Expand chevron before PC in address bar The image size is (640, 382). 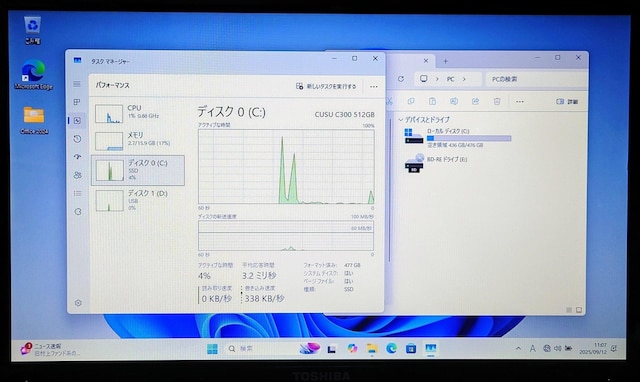click(437, 79)
